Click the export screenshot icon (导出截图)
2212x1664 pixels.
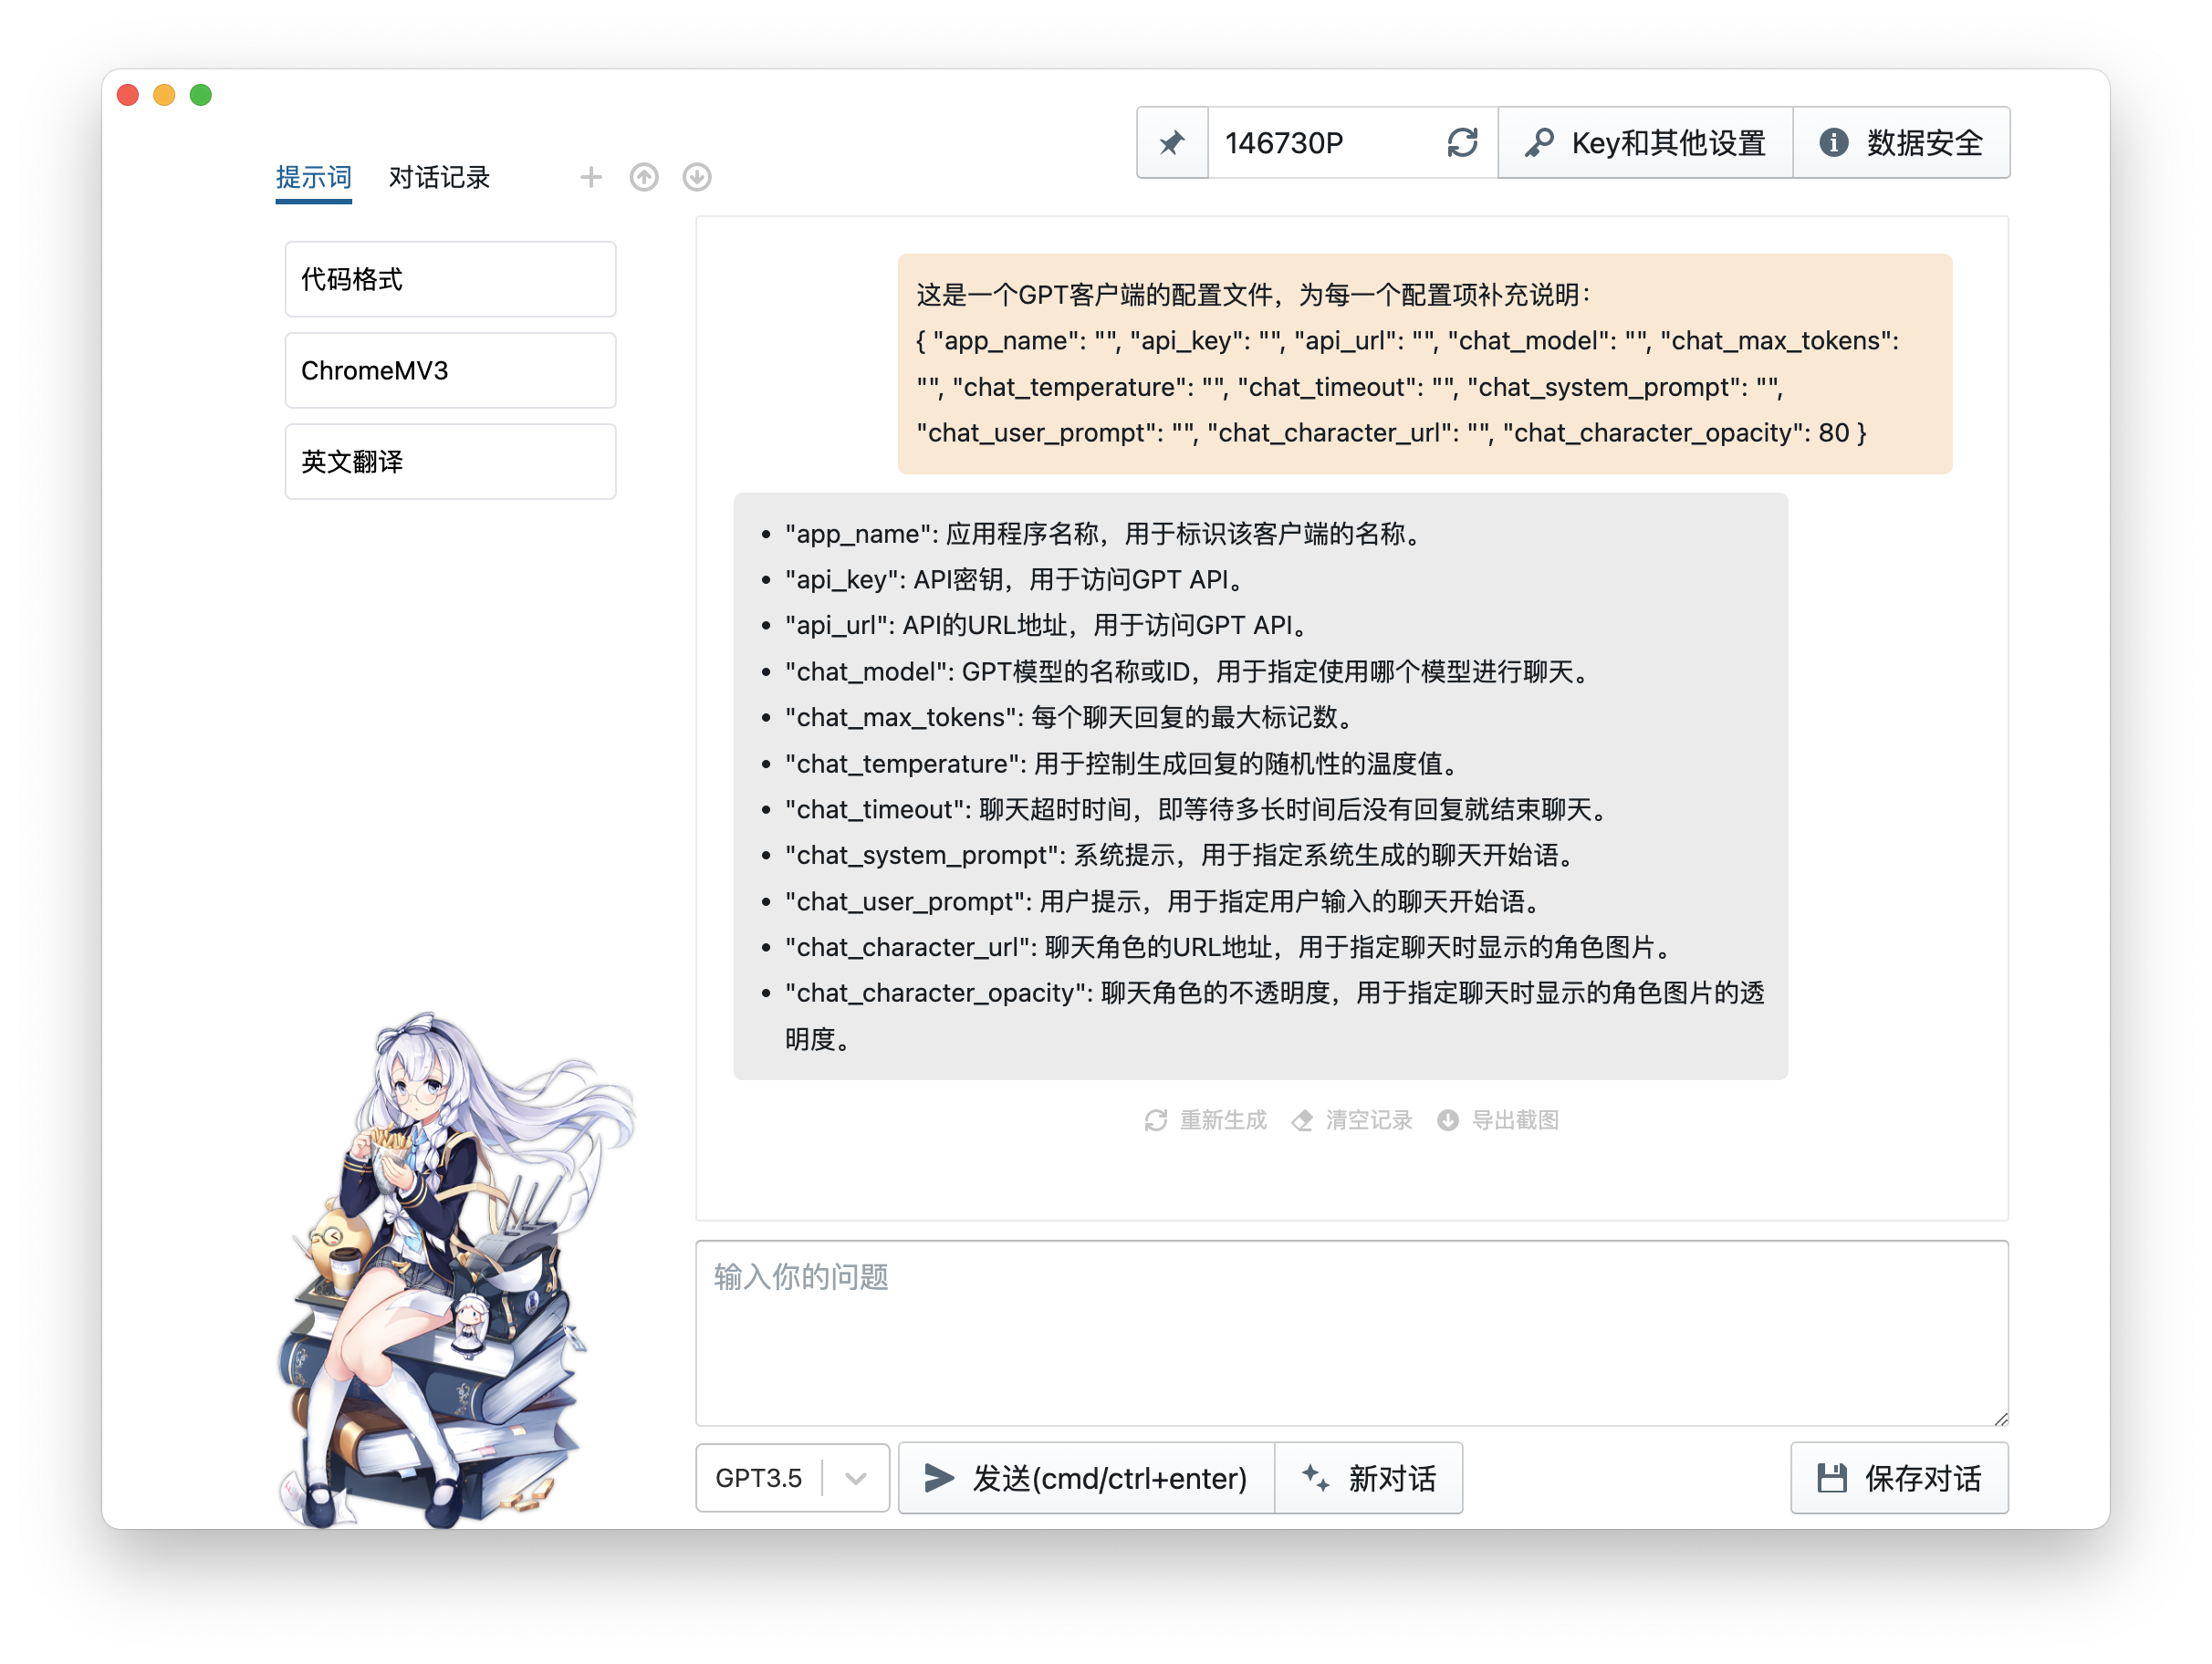(x=1448, y=1120)
